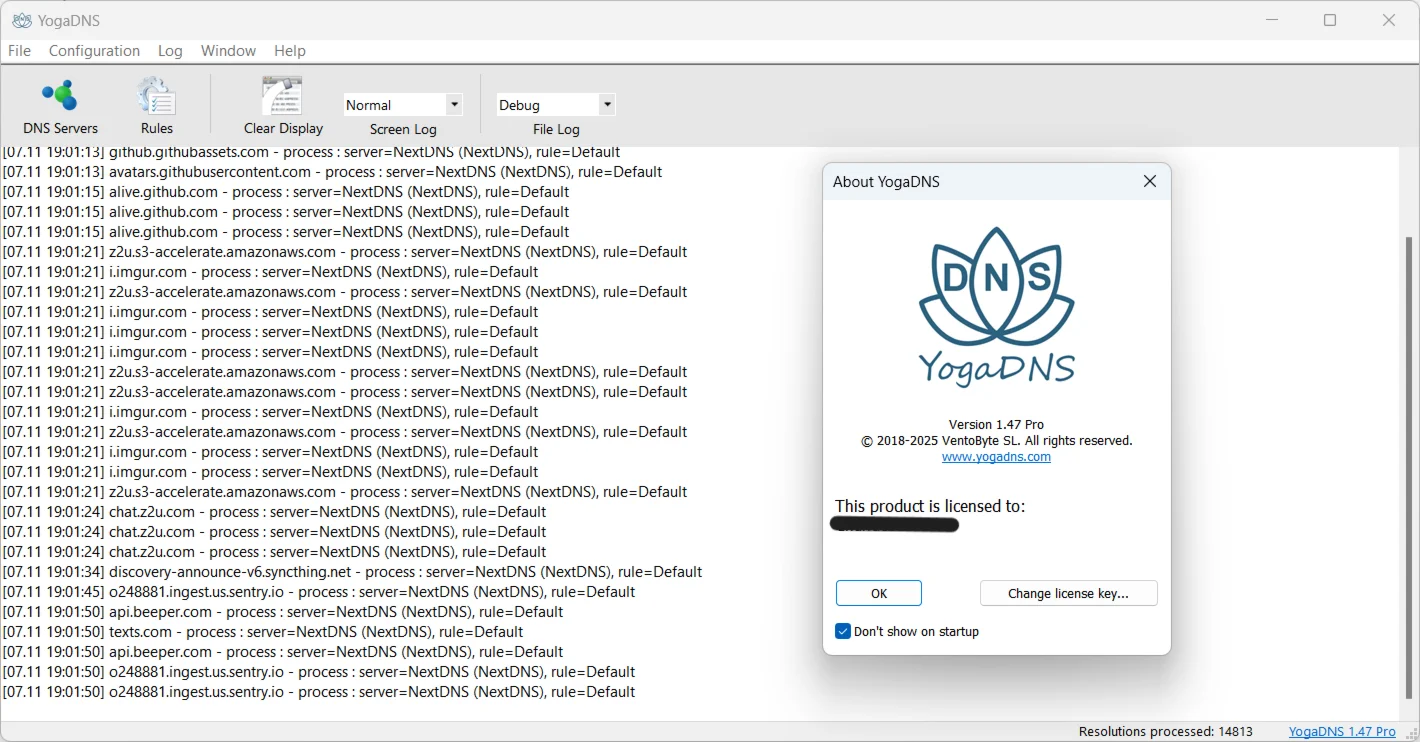The image size is (1420, 742).
Task: Click 'This product is licensed to:' text
Action: 930,506
